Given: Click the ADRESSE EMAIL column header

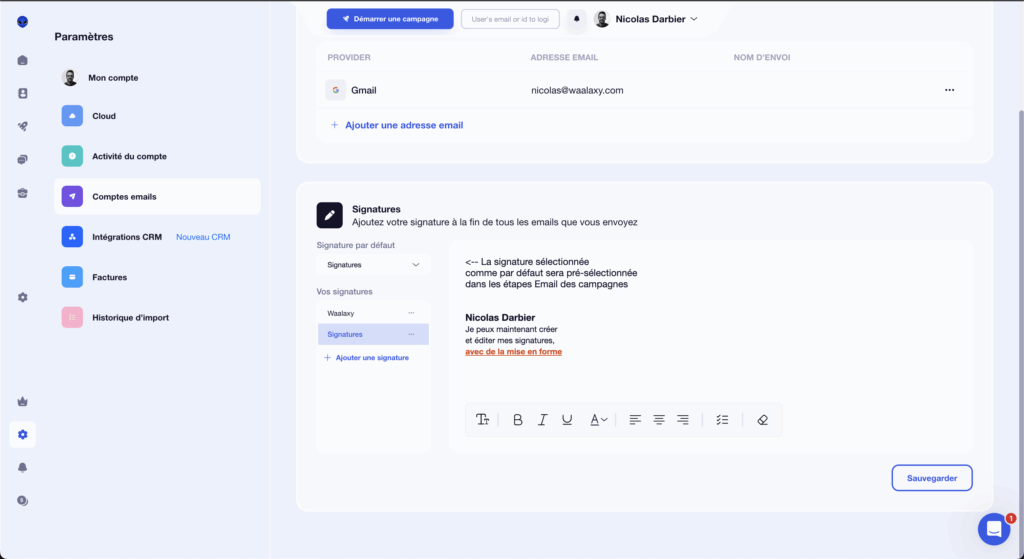Looking at the screenshot, I should (x=564, y=57).
